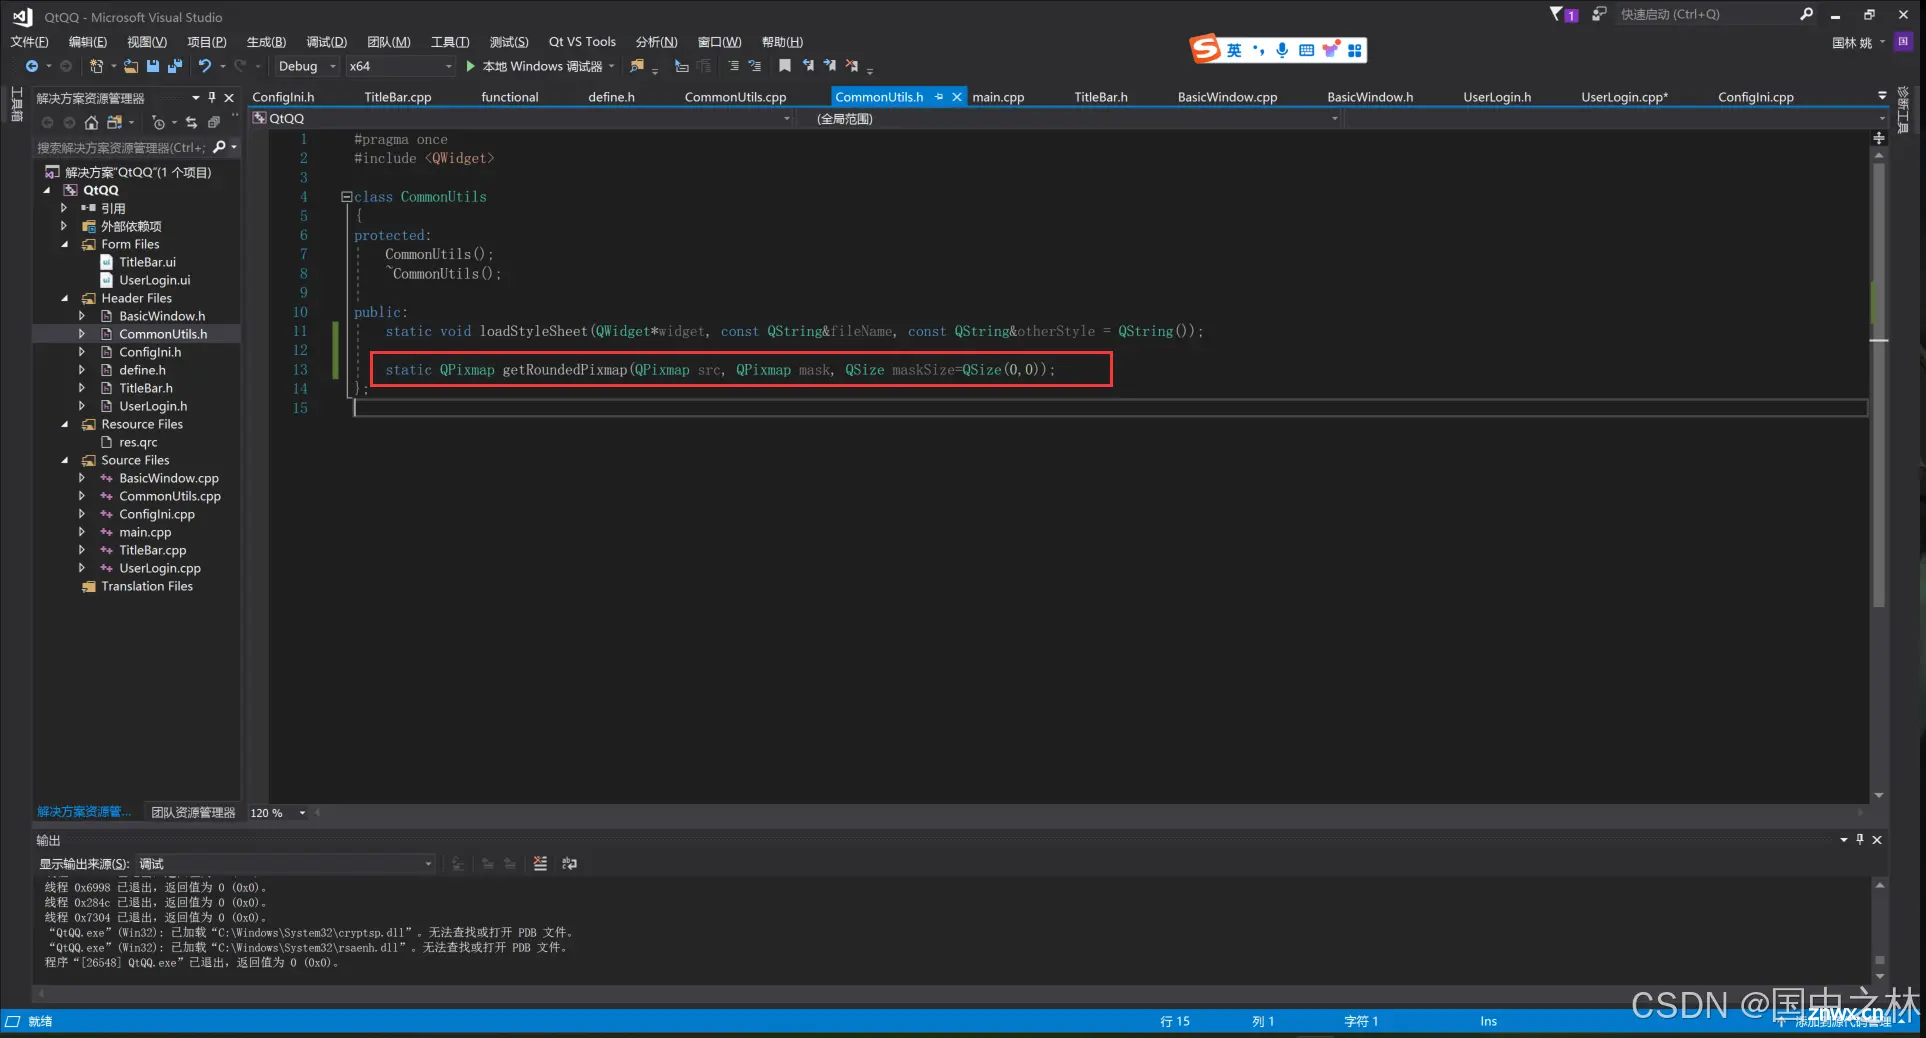Click the 国林 姚 account name
The image size is (1926, 1038).
point(1852,42)
